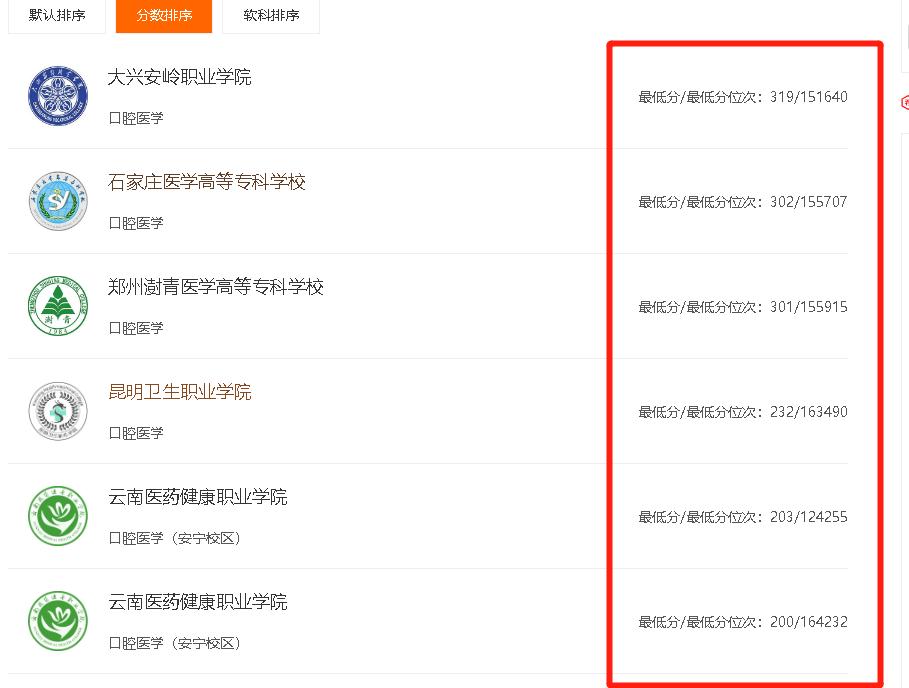
Task: Click the bottom 云南医药健康职业学院 logo
Action: pos(57,621)
